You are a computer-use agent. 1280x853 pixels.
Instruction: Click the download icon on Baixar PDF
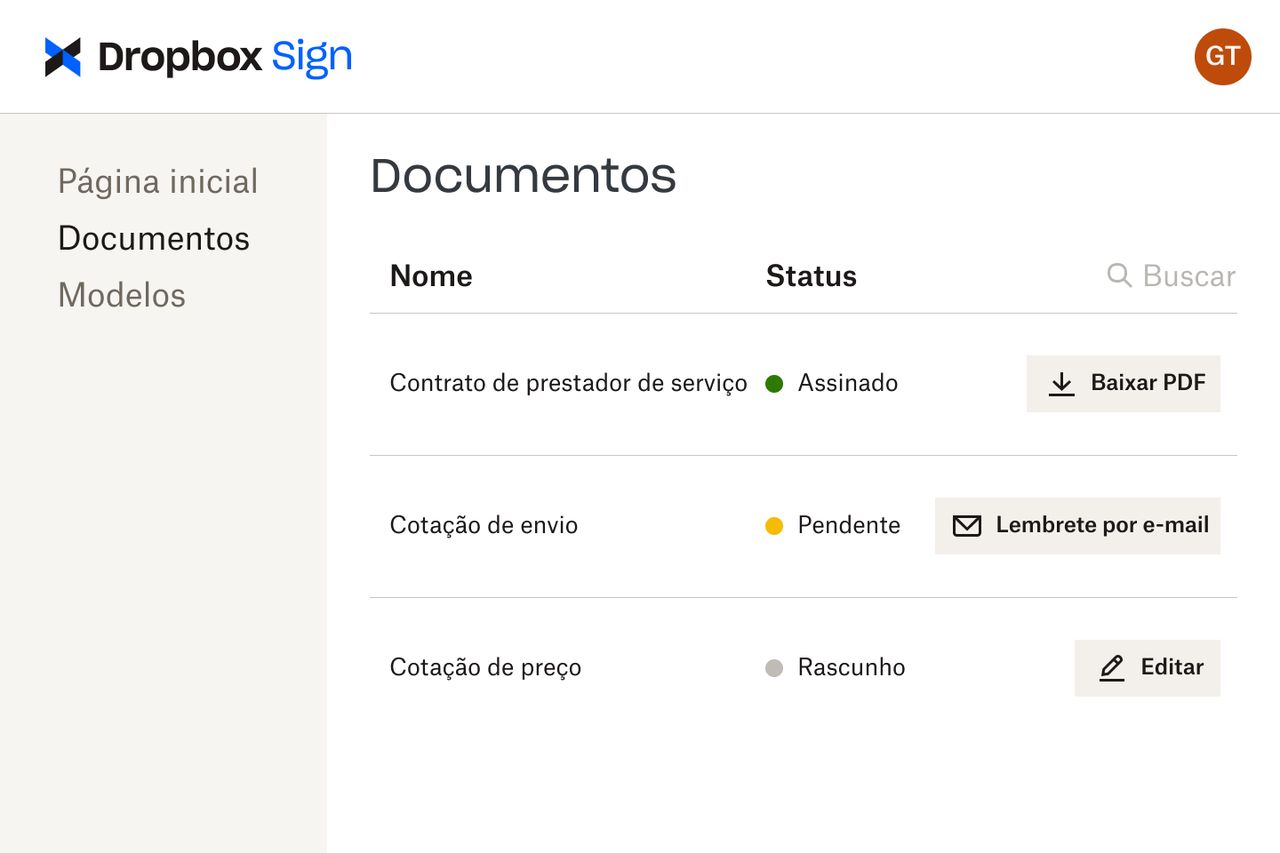tap(1060, 383)
